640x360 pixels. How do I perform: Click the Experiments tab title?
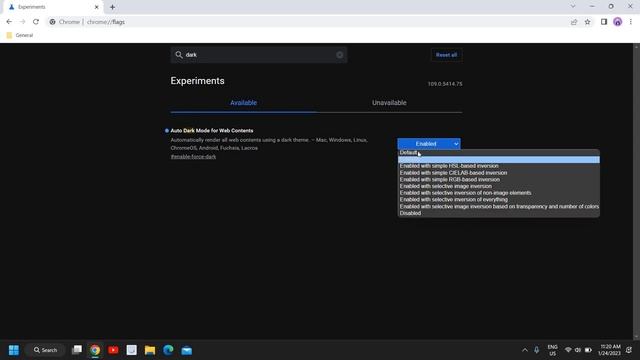tap(31, 7)
